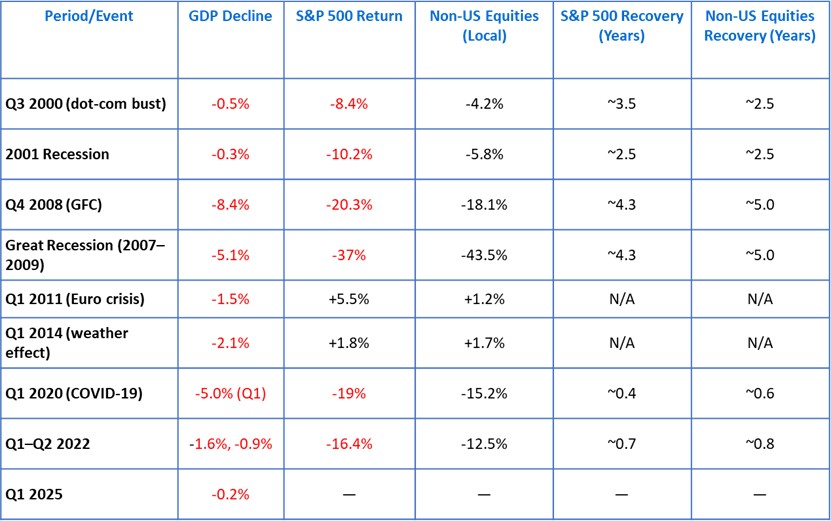Click the Q1 2011 (Euro crisis) label
Image resolution: width=831 pixels, height=521 pixels.
[77, 299]
